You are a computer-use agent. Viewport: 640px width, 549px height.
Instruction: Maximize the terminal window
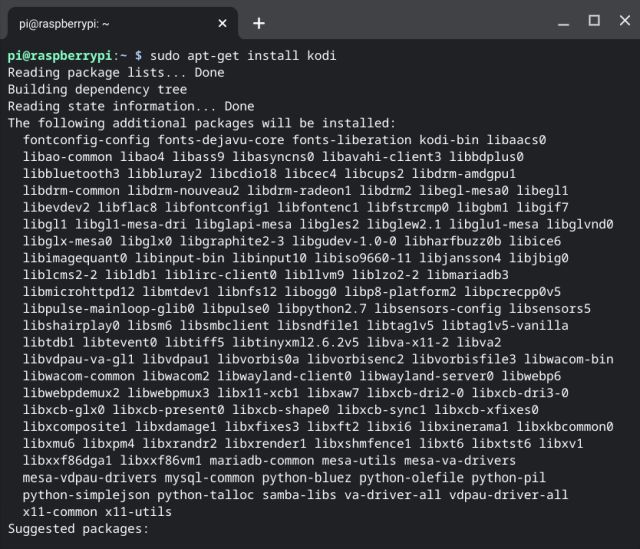pyautogui.click(x=594, y=20)
